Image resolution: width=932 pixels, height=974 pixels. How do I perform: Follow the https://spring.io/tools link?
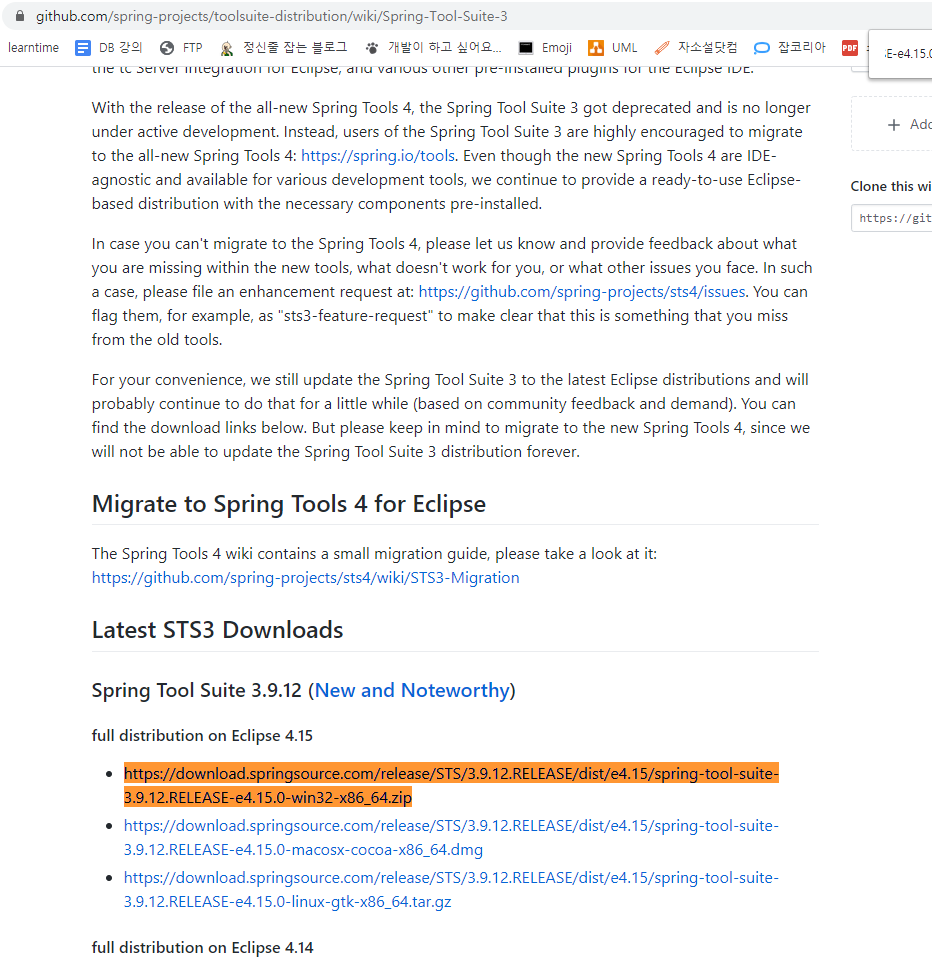pos(378,156)
